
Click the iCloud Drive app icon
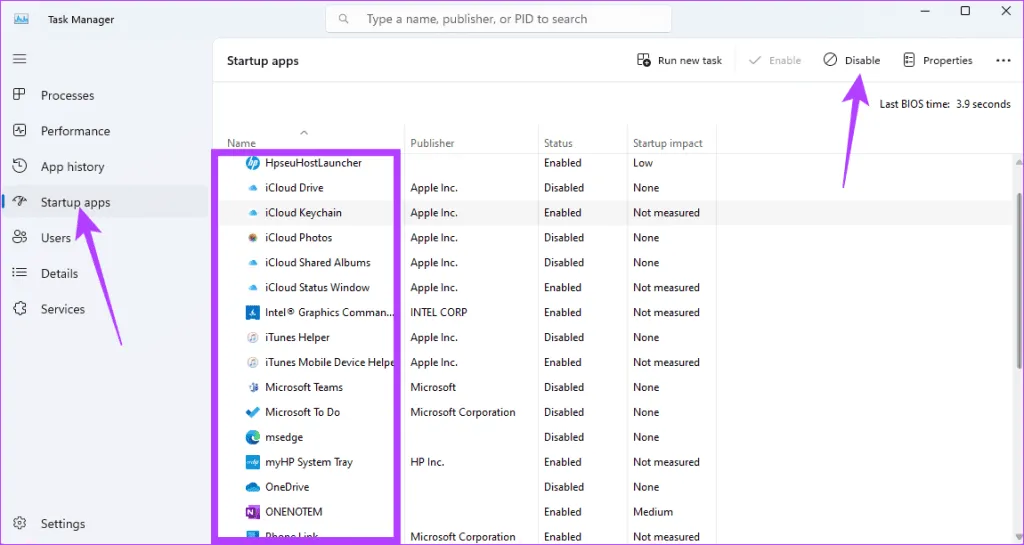(253, 188)
